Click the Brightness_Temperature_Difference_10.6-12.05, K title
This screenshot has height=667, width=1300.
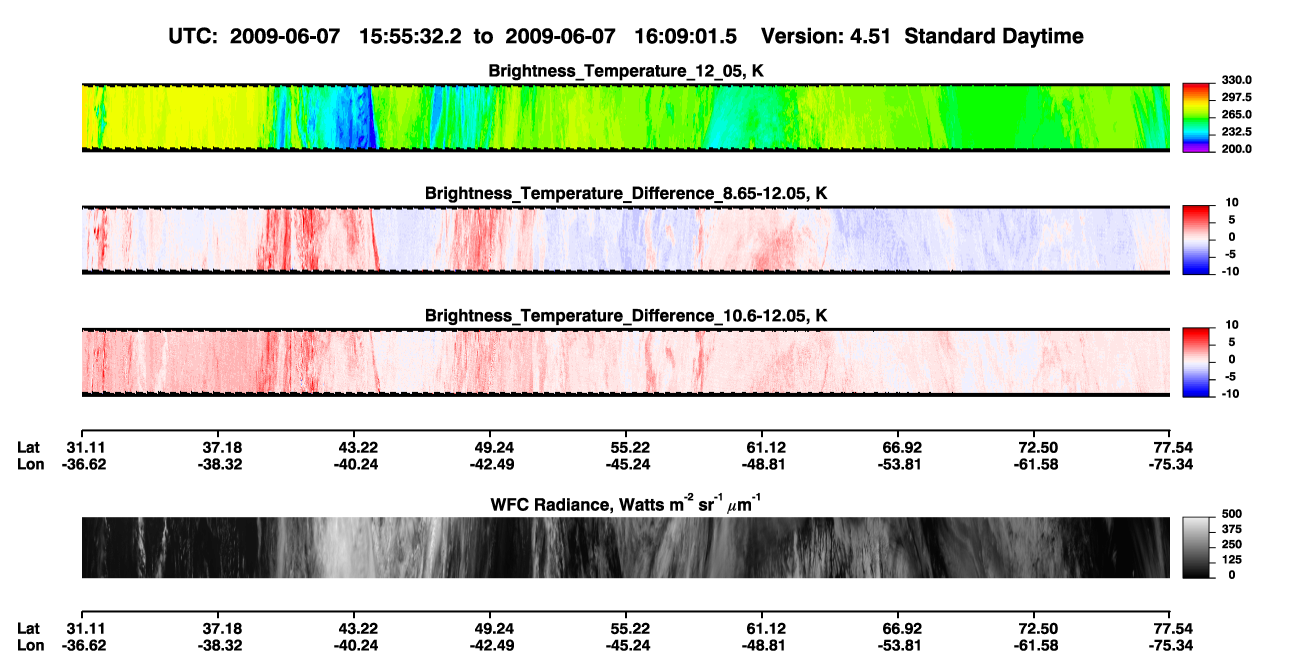click(626, 316)
